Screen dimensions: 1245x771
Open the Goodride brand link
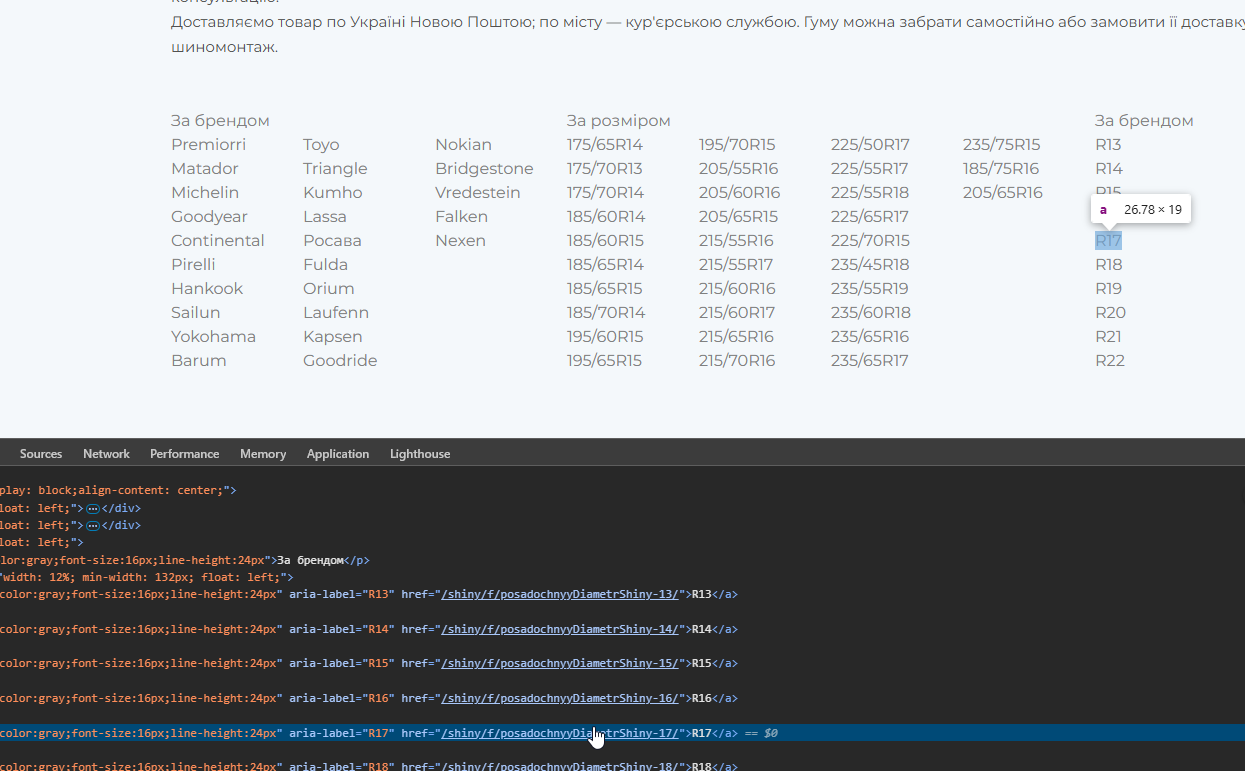(340, 361)
